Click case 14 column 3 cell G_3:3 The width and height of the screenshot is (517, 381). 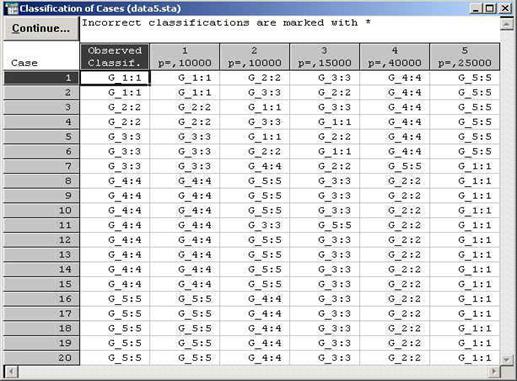click(325, 269)
